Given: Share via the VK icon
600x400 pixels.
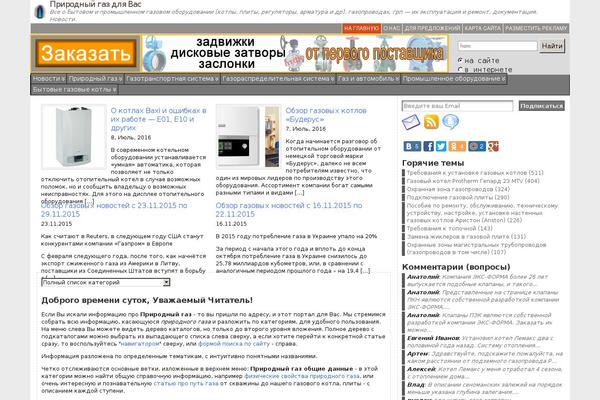Looking at the screenshot, I should pyautogui.click(x=412, y=146).
